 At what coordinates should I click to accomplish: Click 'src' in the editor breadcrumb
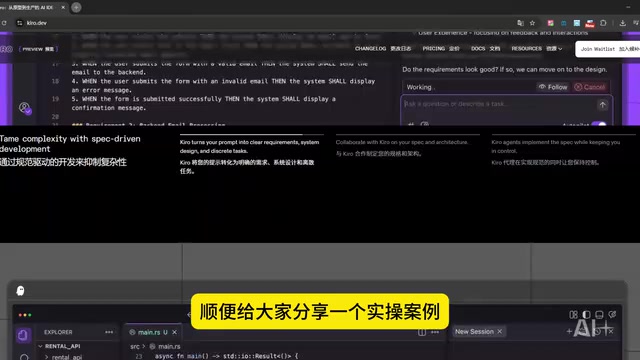(135, 346)
